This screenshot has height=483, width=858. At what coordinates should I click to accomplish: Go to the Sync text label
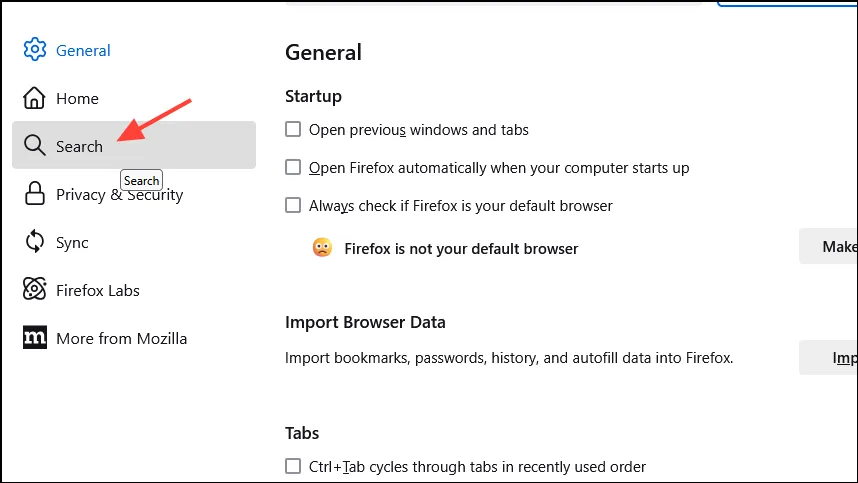(x=72, y=242)
